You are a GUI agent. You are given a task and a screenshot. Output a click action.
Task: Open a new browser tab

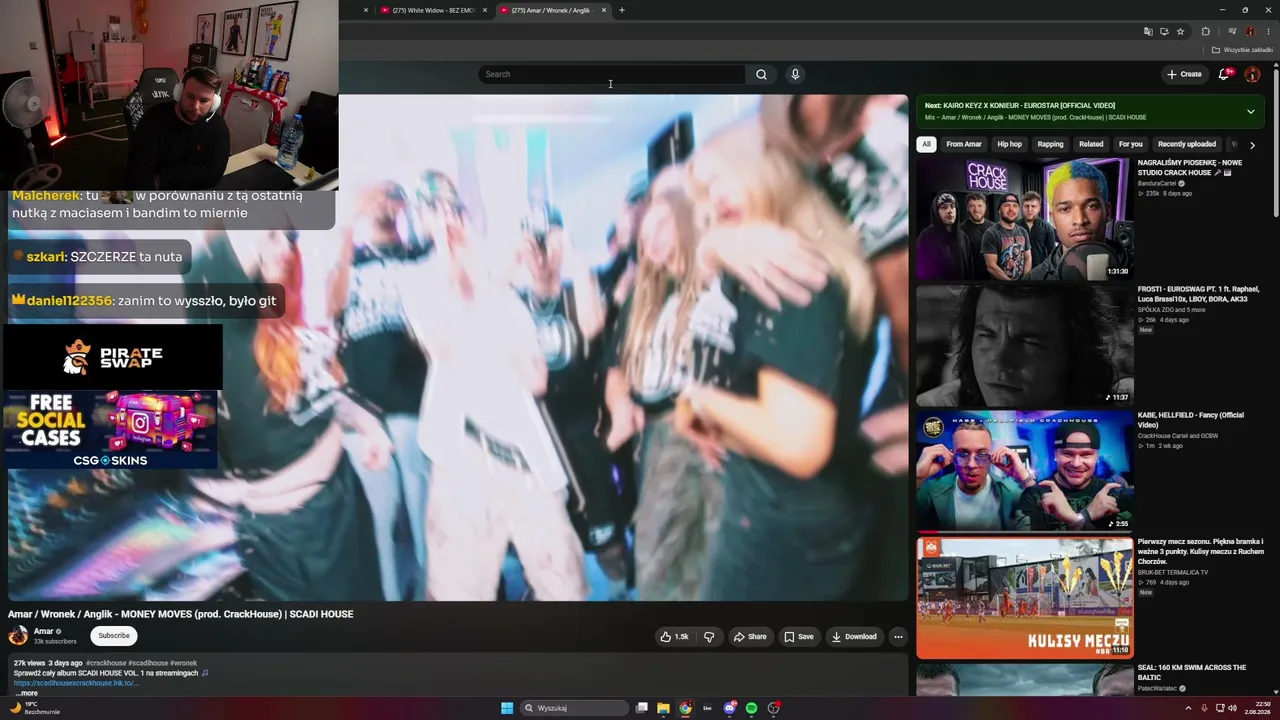(x=622, y=10)
